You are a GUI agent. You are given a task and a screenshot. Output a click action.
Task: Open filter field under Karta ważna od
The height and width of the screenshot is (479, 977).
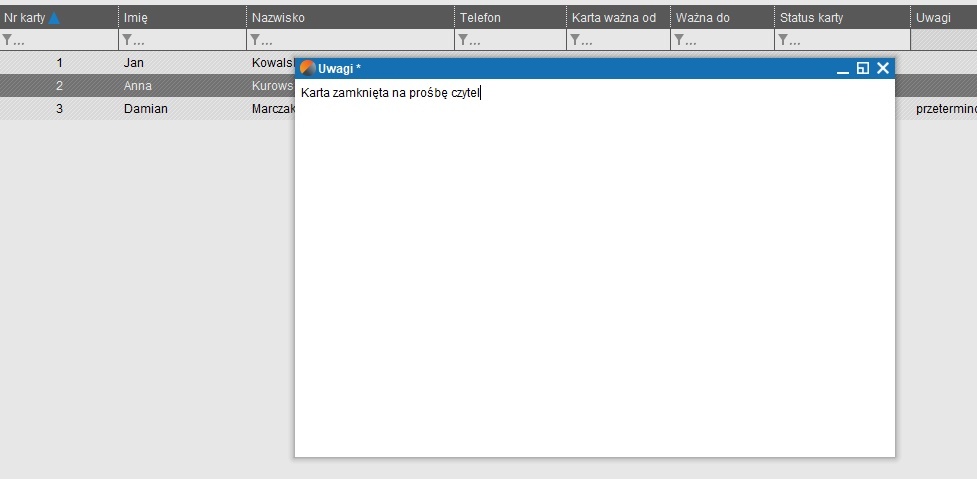click(618, 40)
